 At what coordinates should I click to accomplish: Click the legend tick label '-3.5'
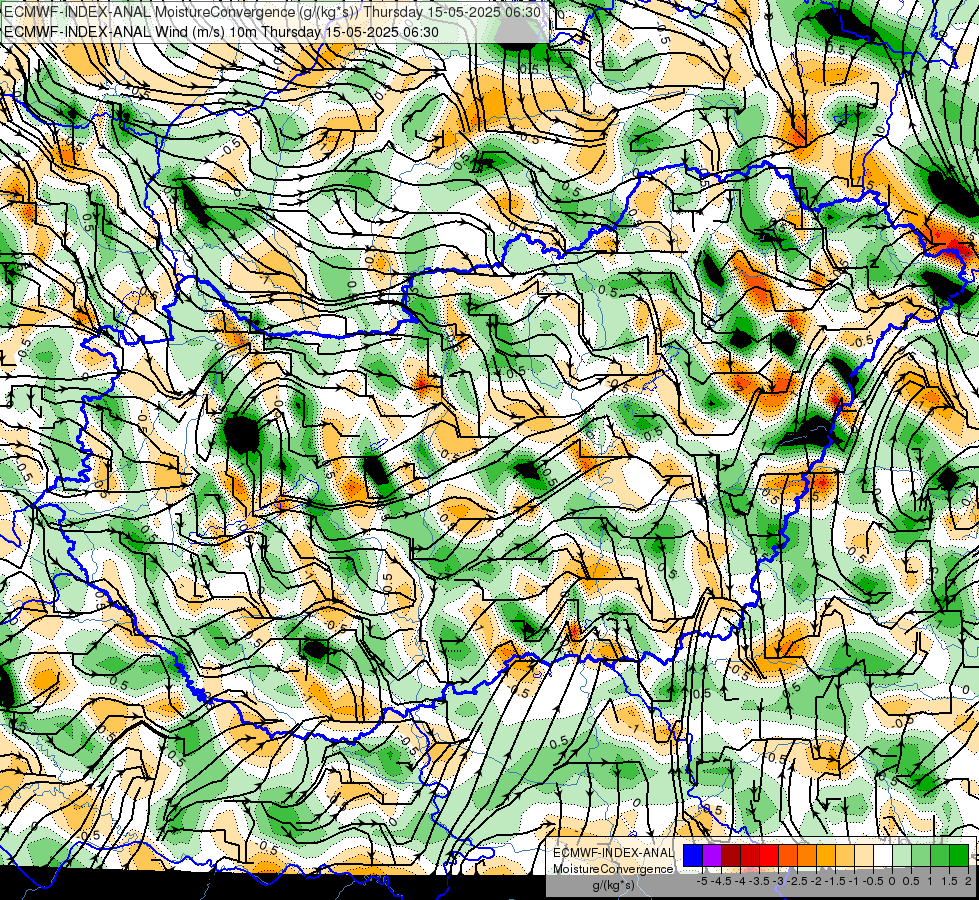pyautogui.click(x=759, y=881)
